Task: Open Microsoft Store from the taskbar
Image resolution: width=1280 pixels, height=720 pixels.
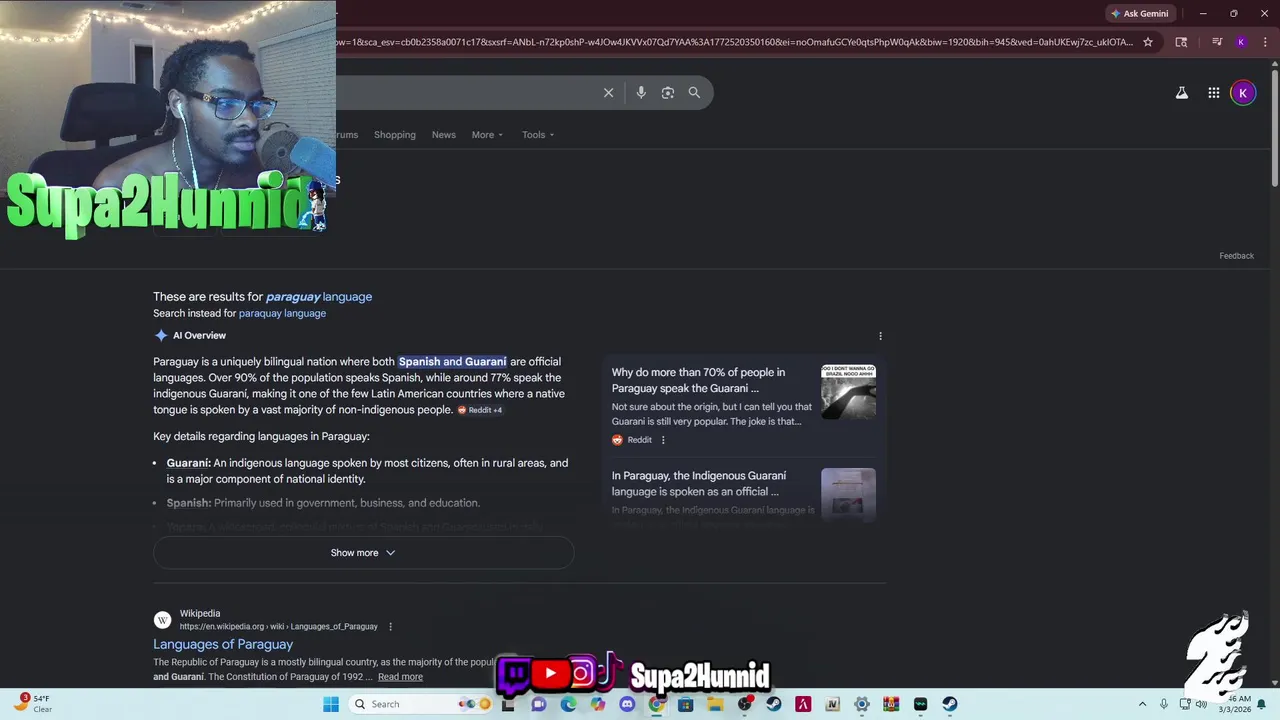Action: (685, 704)
